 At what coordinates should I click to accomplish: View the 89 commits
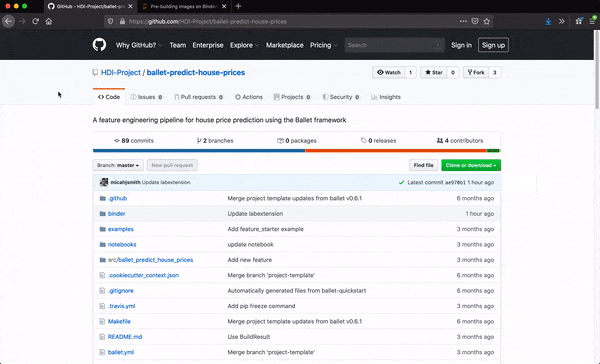click(134, 140)
